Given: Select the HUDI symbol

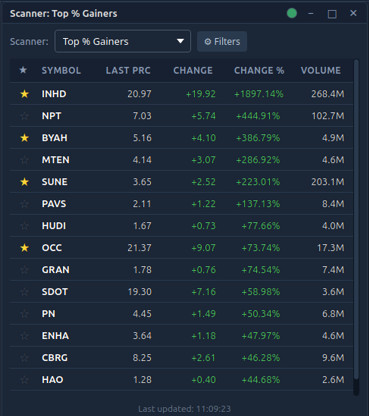Looking at the screenshot, I should 54,226.
